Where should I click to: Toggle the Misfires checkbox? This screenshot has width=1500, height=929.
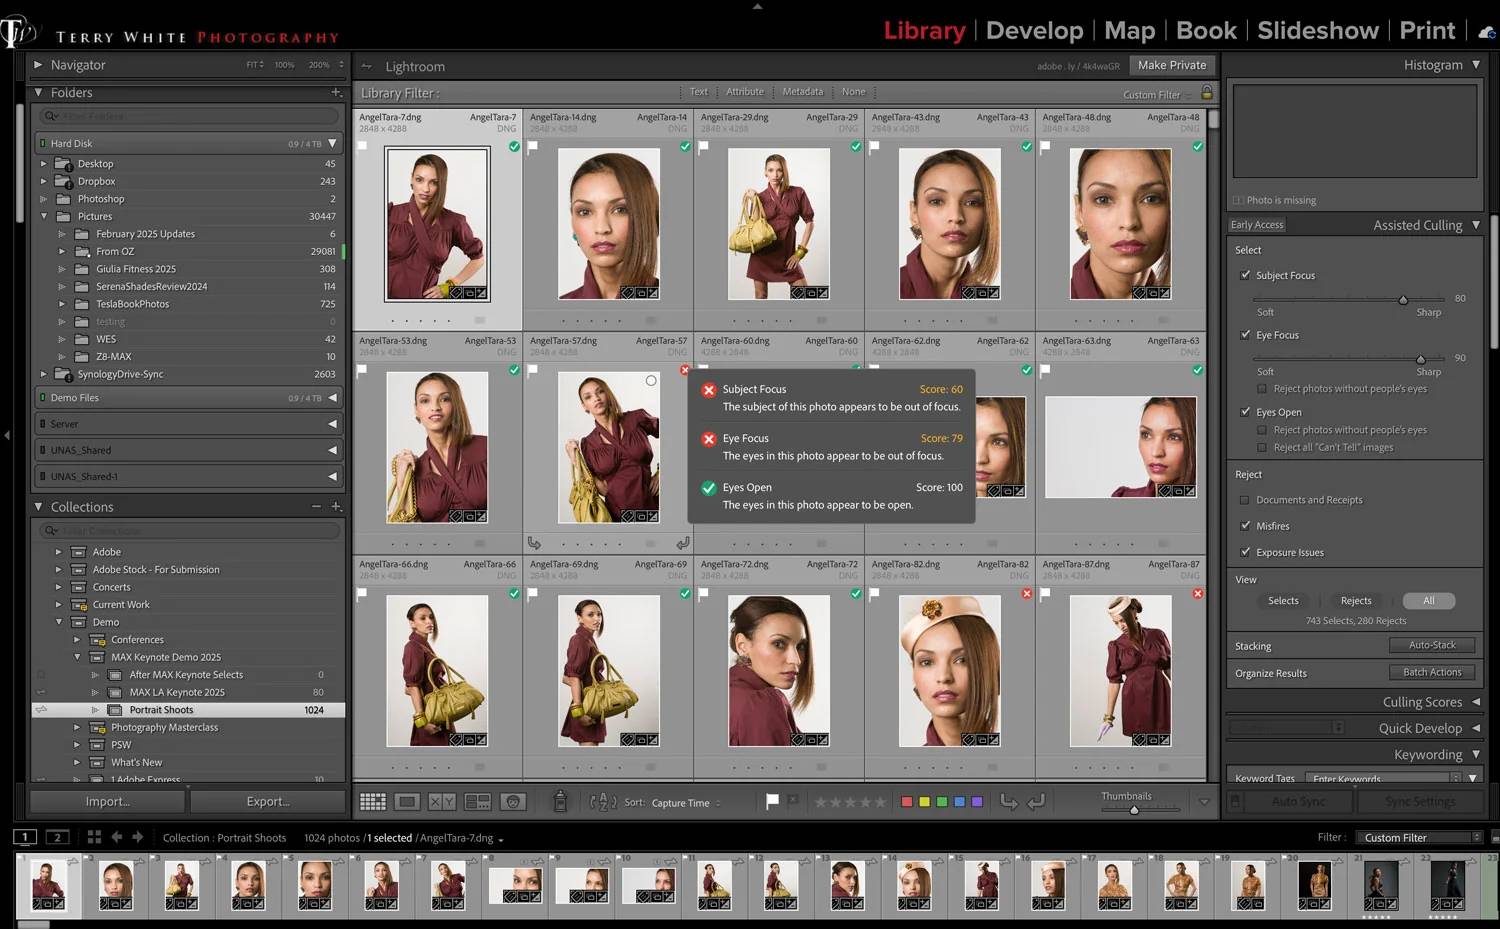(1246, 525)
